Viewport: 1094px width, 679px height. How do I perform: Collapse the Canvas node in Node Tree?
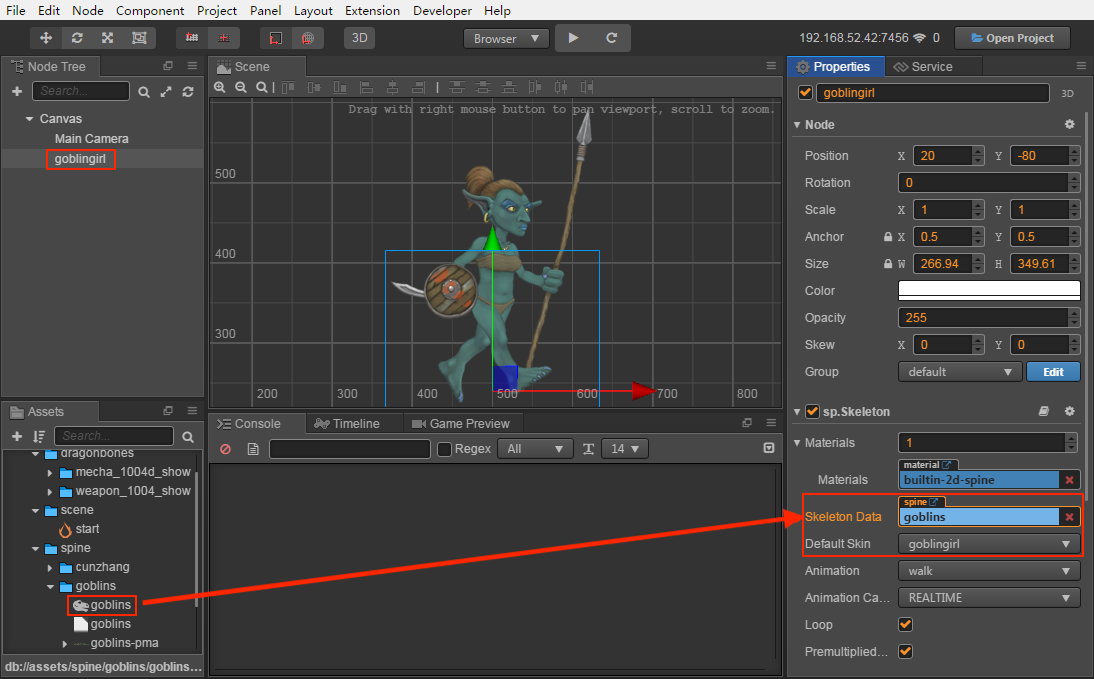pos(29,119)
